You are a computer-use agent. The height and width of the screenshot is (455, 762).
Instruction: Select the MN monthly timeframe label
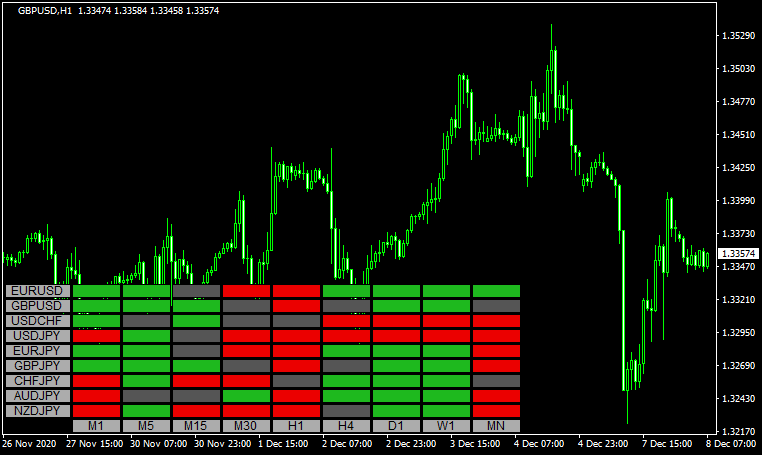click(x=496, y=426)
